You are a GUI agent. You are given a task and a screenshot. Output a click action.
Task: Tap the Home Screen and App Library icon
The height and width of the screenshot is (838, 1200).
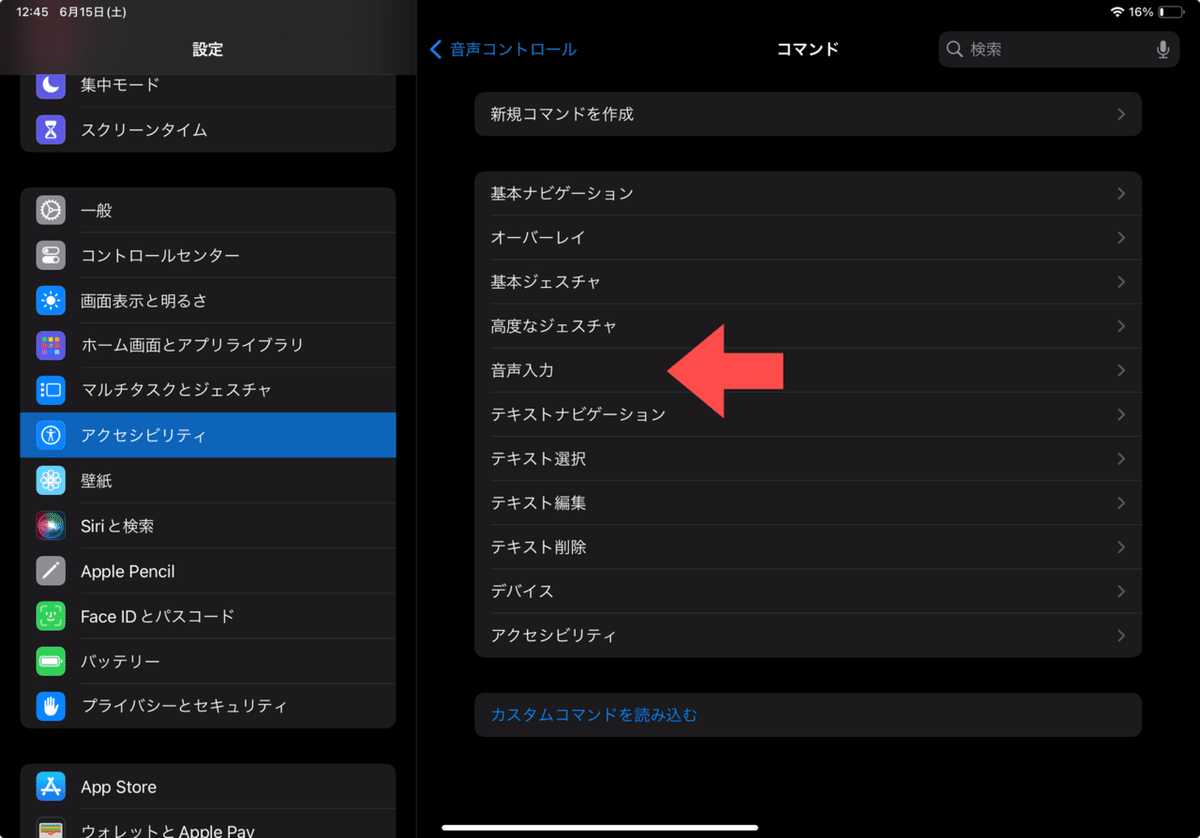51,345
